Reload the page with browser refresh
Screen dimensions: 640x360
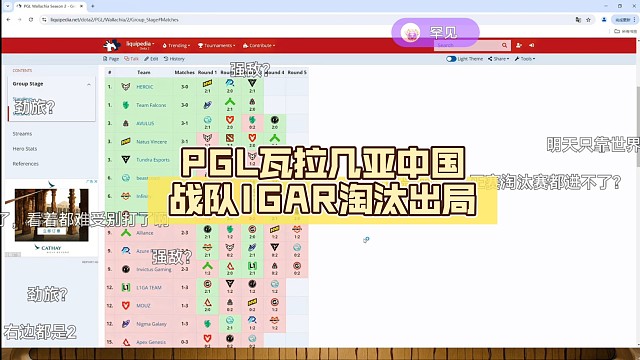[x=31, y=20]
